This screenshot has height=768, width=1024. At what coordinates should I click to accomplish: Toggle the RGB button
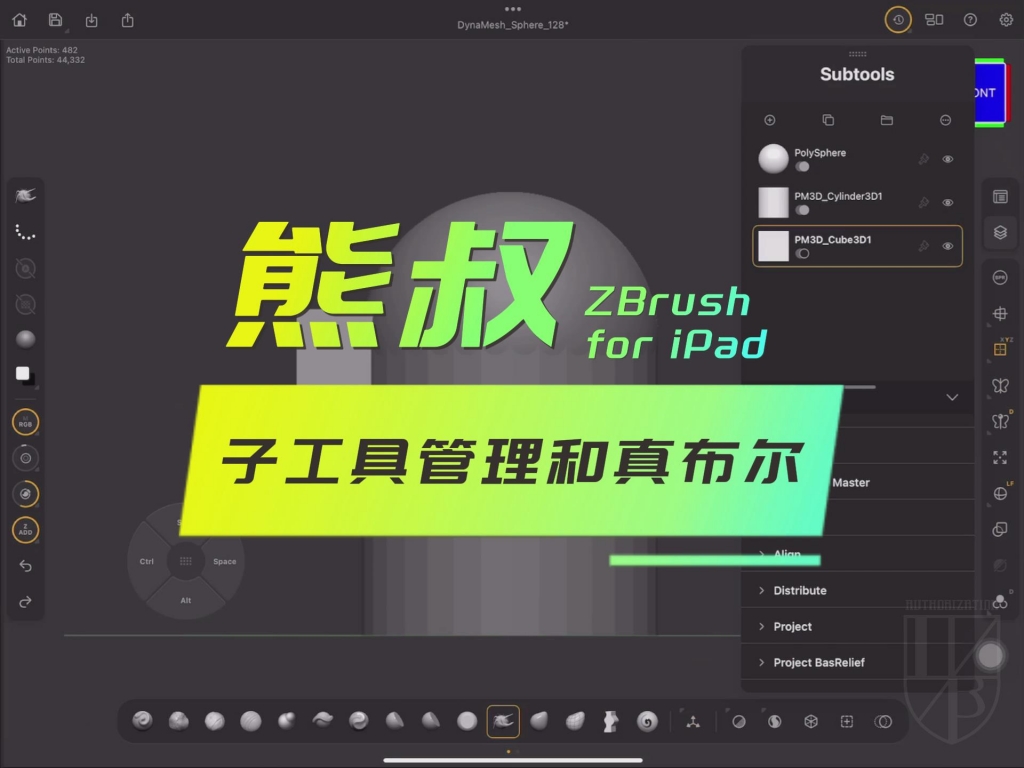(25, 422)
